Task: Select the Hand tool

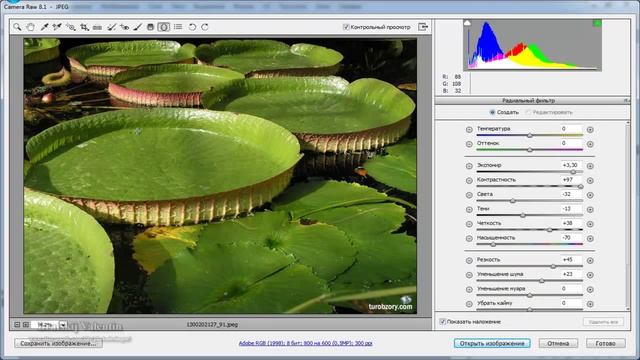Action: tap(31, 27)
